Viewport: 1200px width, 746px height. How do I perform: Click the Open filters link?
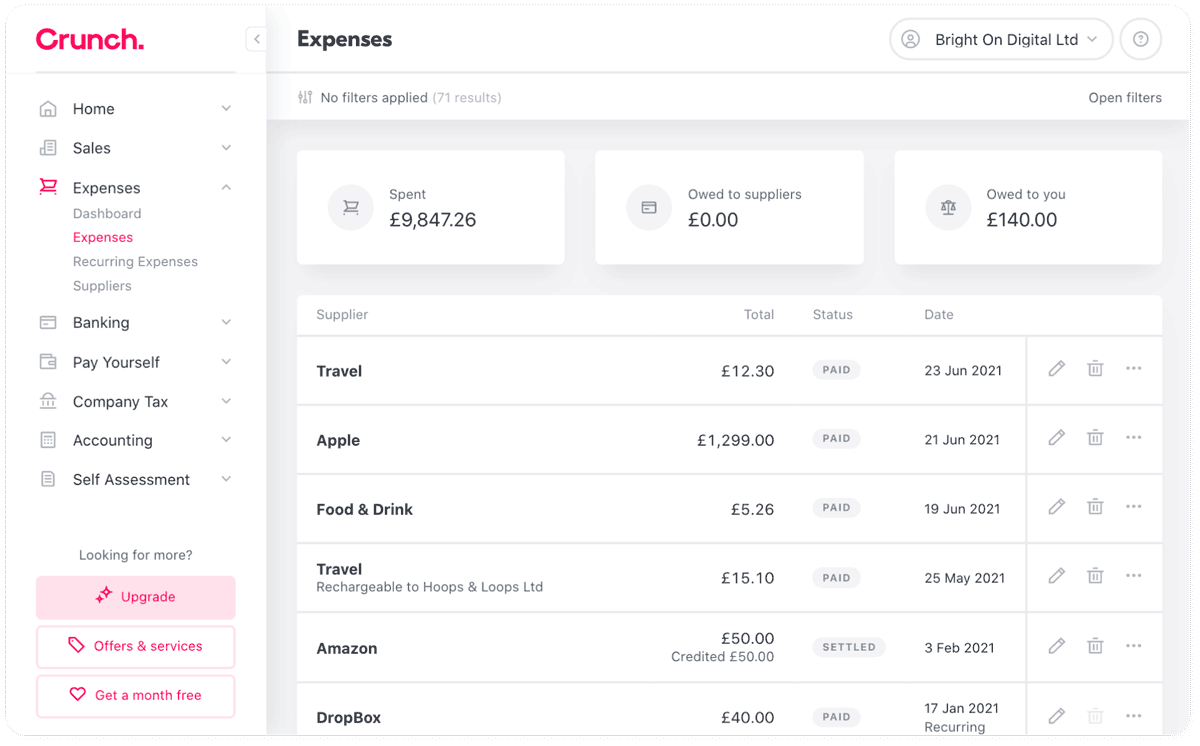click(x=1125, y=98)
